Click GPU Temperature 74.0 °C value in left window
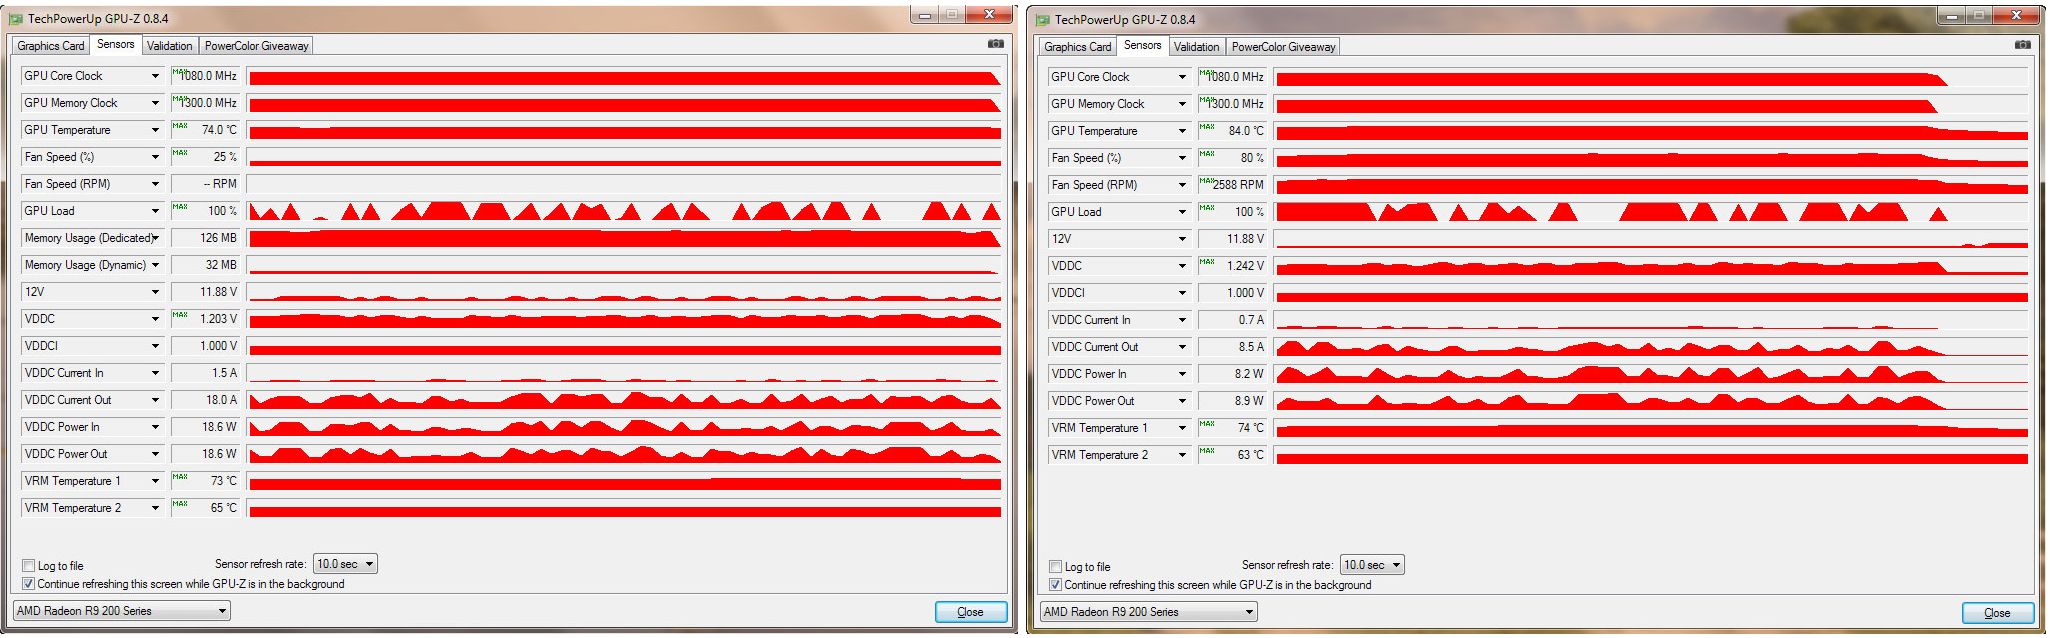2050x638 pixels. [x=205, y=130]
